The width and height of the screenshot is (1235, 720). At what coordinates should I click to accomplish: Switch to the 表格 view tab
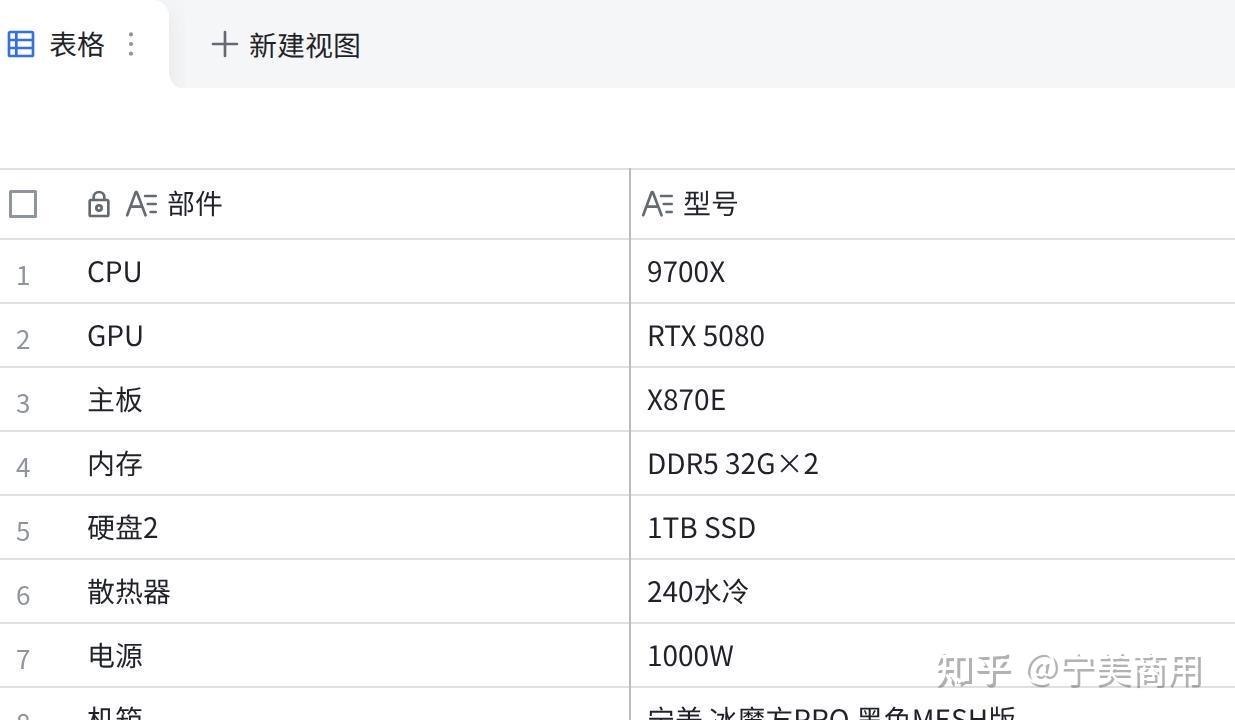(x=77, y=44)
